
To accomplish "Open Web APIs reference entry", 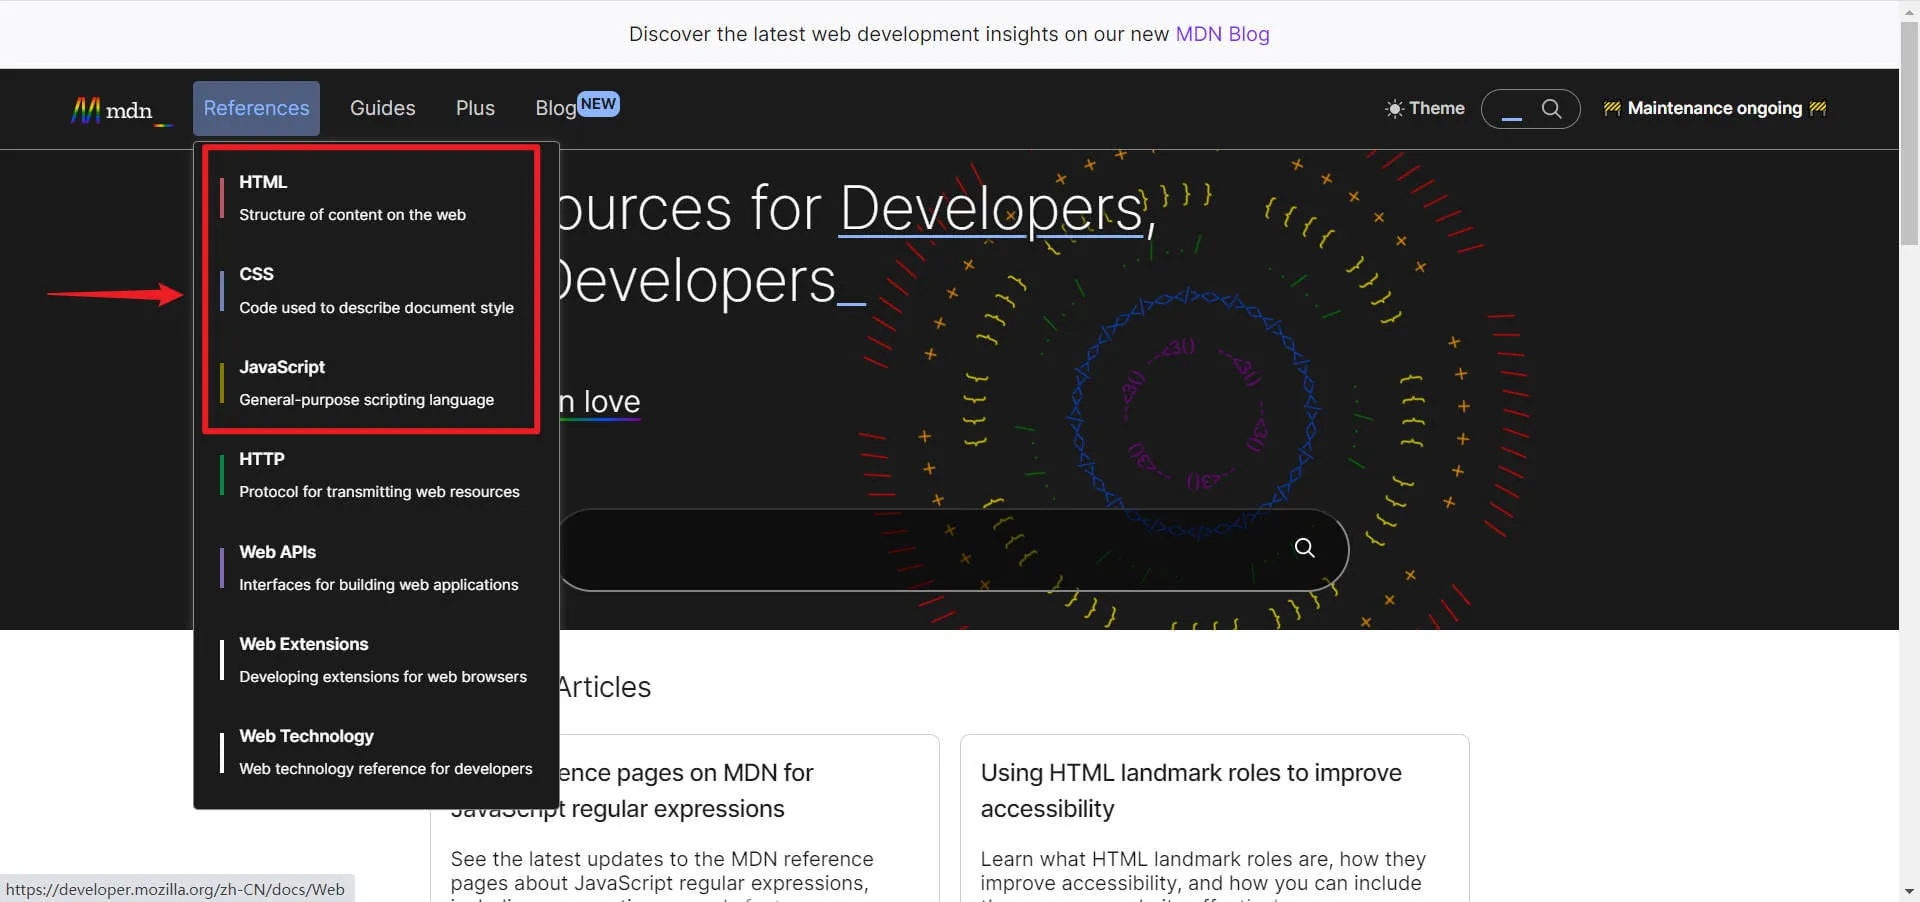I will [x=375, y=568].
